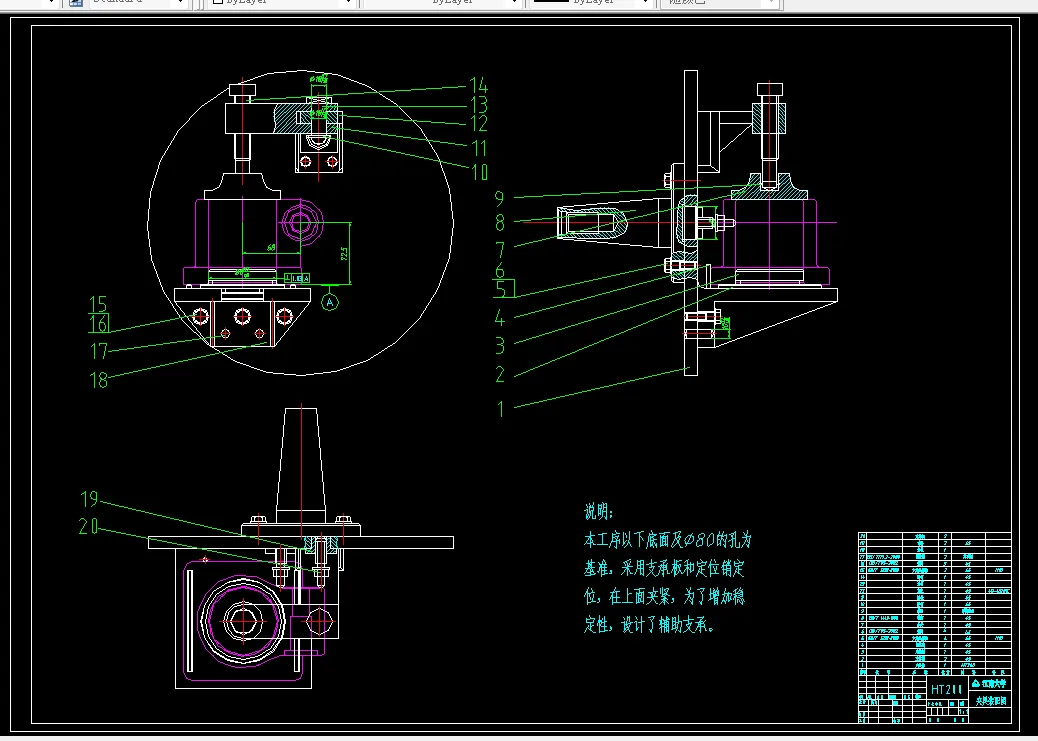Viewport: 1038px width, 741px height.
Task: Click note line starting 基准,采用支承板
Action: point(664,569)
